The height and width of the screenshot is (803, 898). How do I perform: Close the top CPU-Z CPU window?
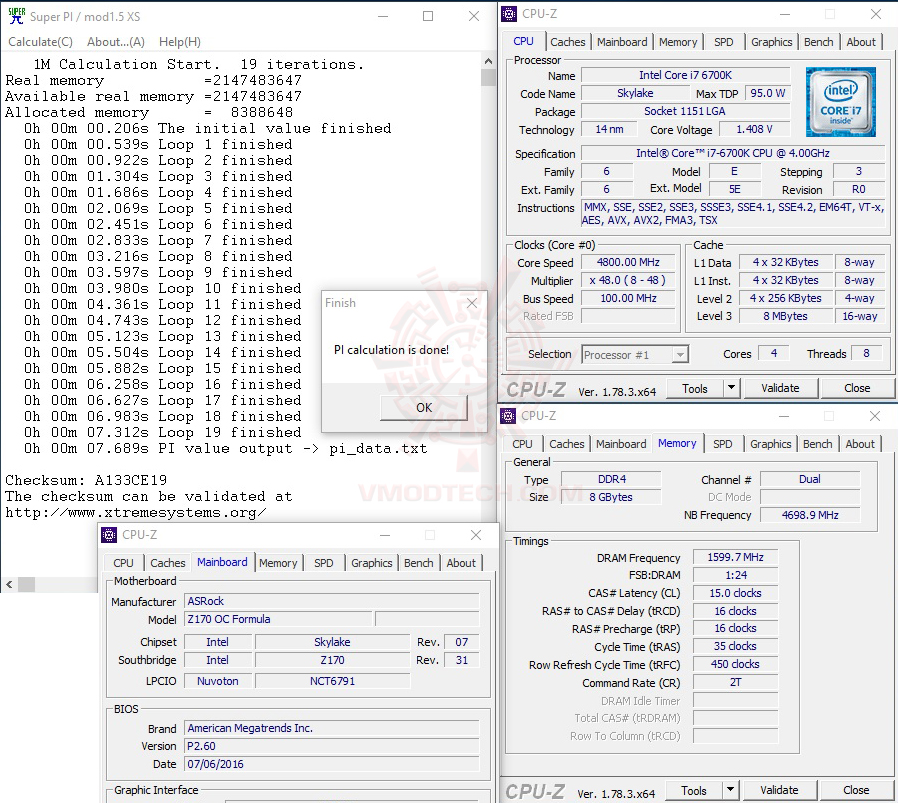(x=876, y=14)
